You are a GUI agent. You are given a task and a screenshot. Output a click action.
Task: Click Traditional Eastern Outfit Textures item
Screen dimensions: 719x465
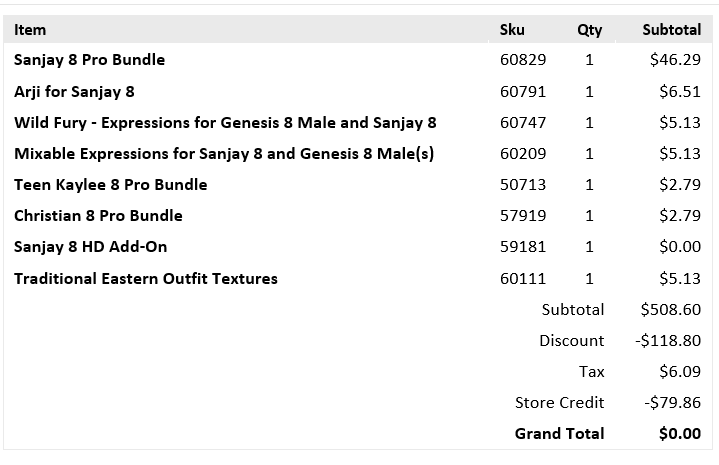(146, 278)
